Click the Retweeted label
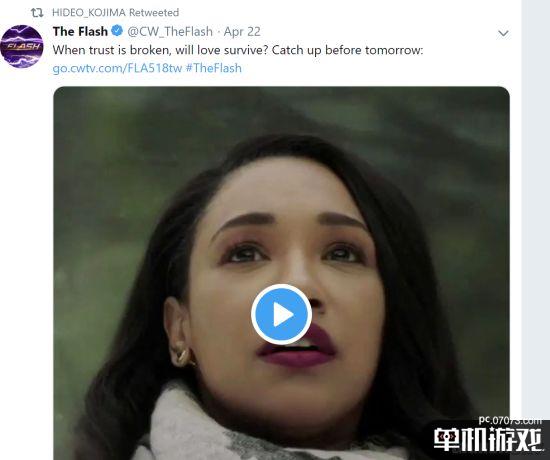This screenshot has width=550, height=460. pyautogui.click(x=154, y=13)
